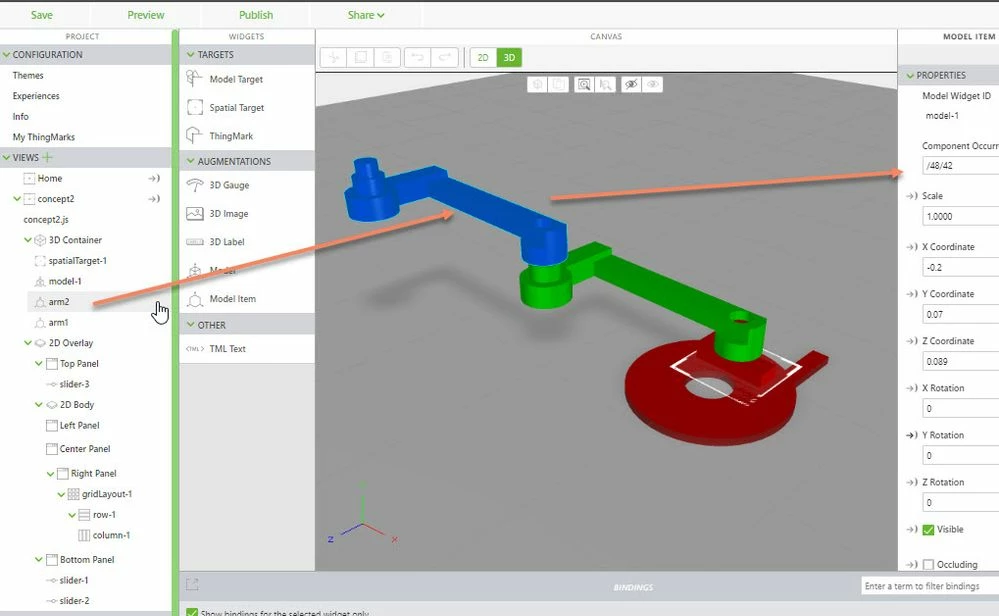Click Publish in the top menu
The width and height of the screenshot is (999, 616).
coord(256,15)
